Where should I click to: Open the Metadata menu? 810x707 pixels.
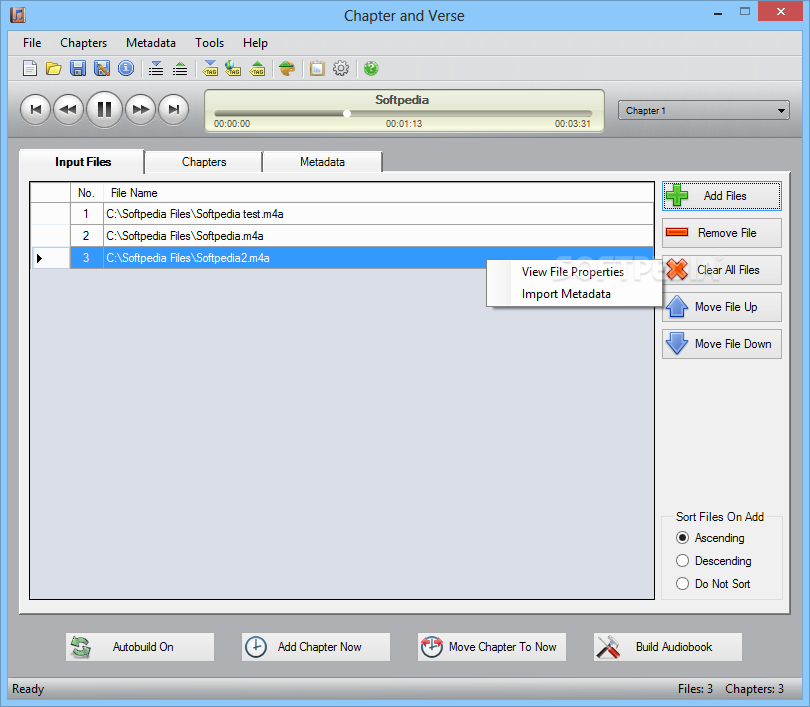pyautogui.click(x=151, y=43)
